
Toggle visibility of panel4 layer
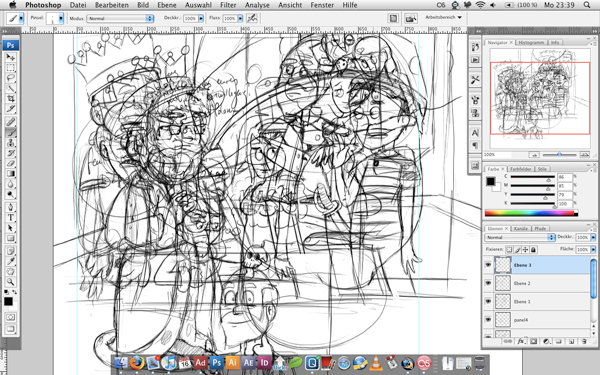pyautogui.click(x=488, y=320)
